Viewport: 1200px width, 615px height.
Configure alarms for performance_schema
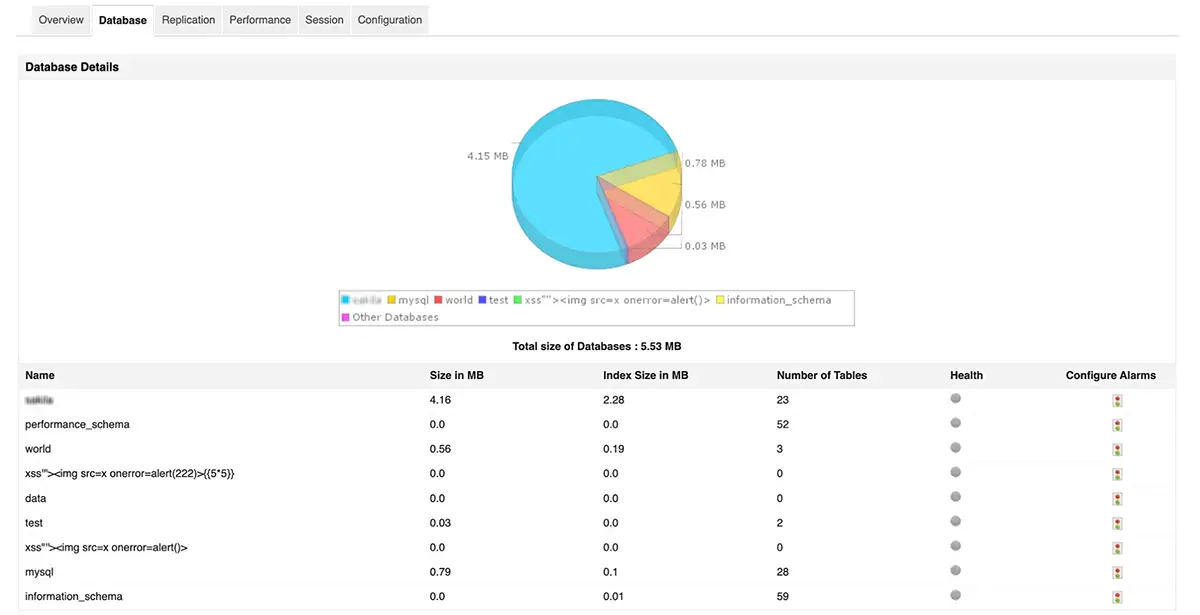point(1117,424)
